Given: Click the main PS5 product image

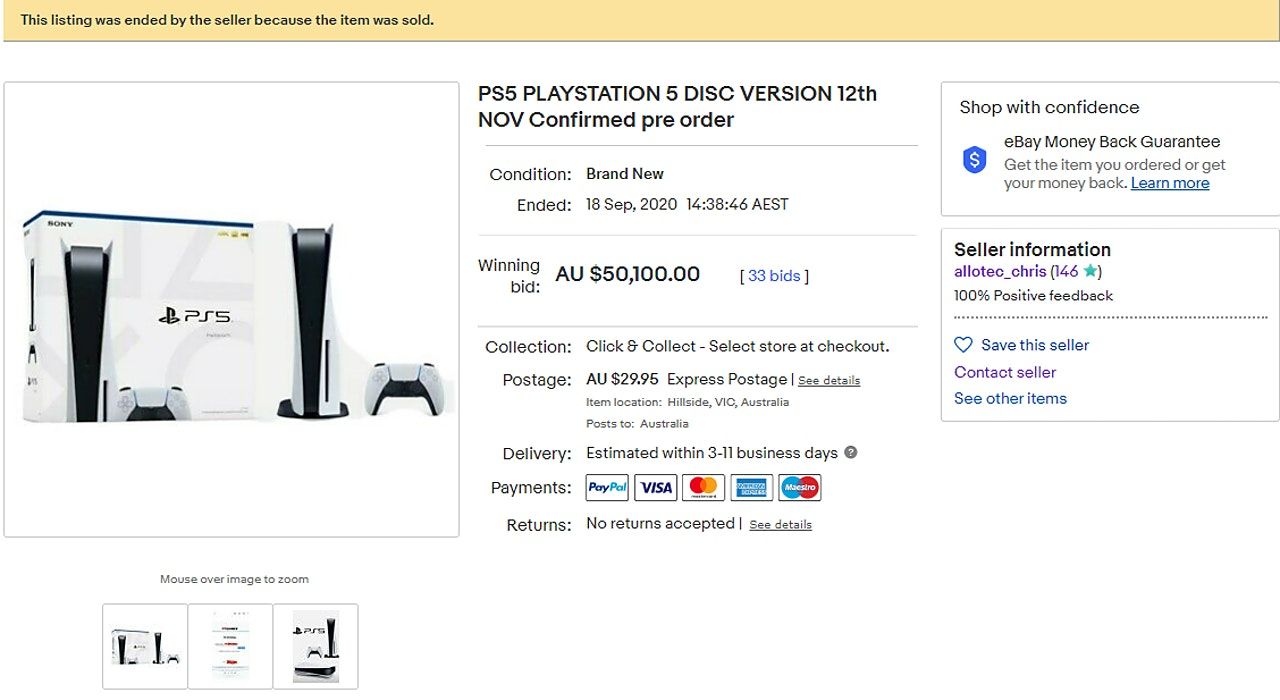Looking at the screenshot, I should pos(231,310).
